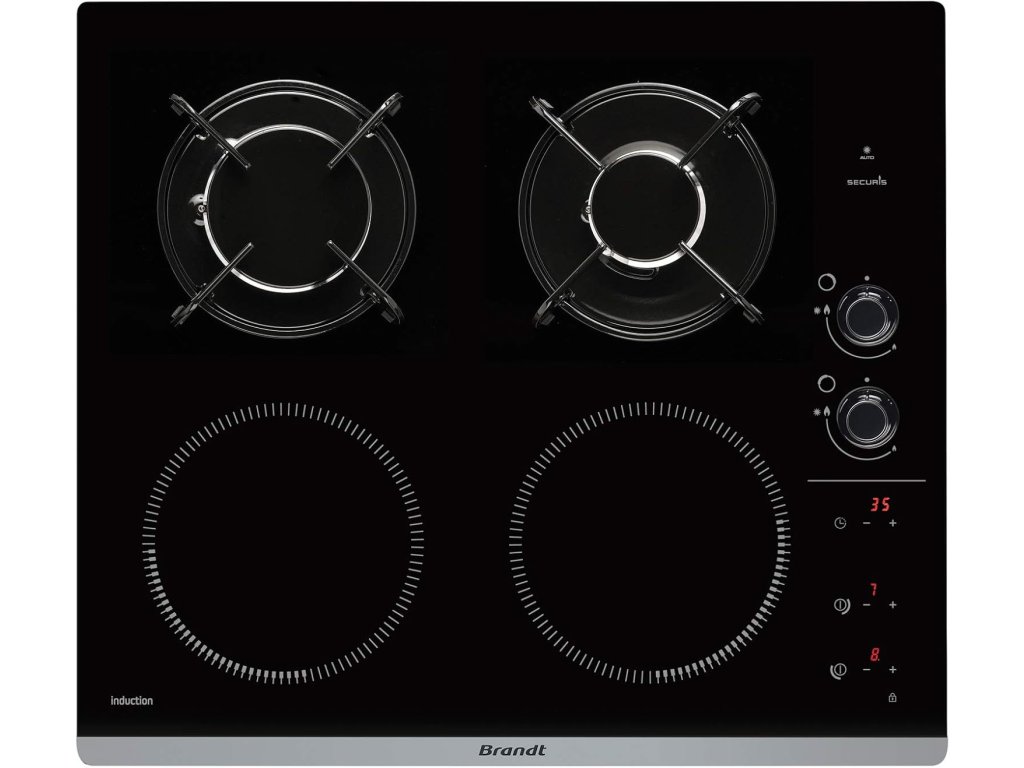Viewport: 1024px width, 768px height.
Task: Click the upper gas control knob
Action: [866, 315]
